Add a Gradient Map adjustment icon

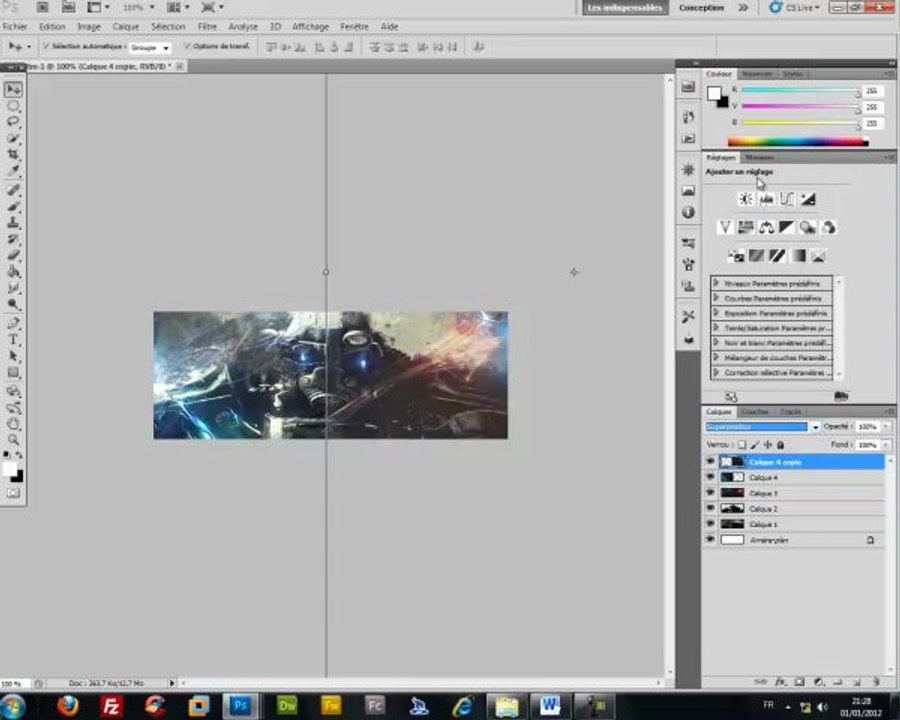798,256
